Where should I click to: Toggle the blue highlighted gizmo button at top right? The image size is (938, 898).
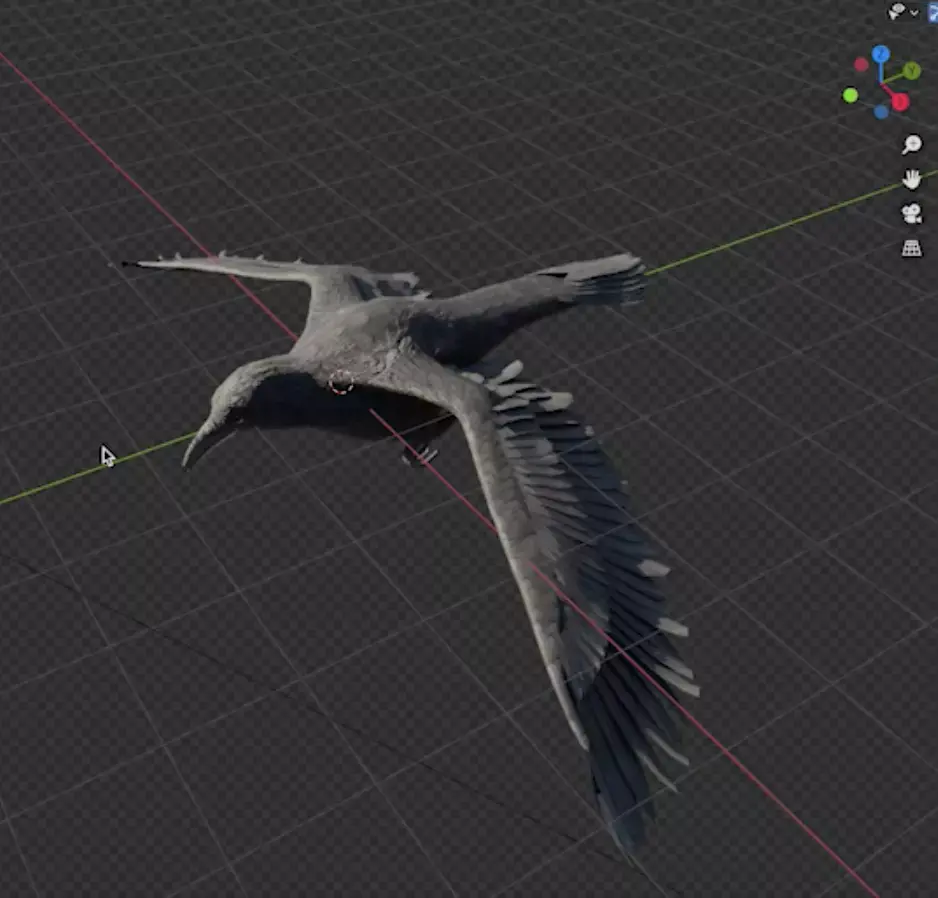(x=933, y=12)
